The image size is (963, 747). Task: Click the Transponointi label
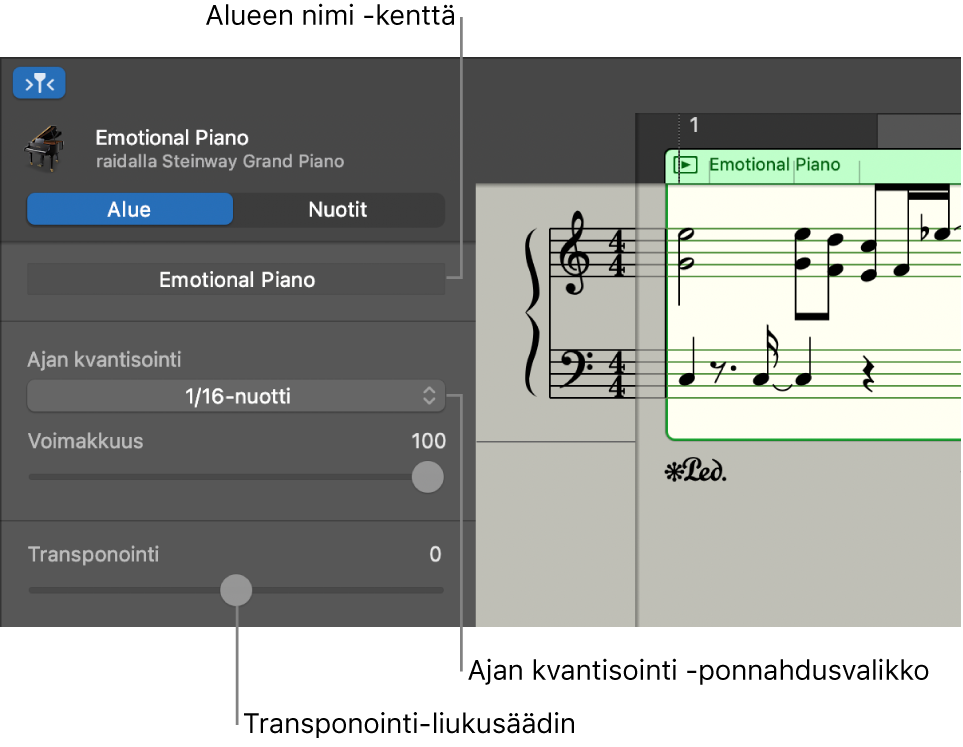click(x=93, y=555)
